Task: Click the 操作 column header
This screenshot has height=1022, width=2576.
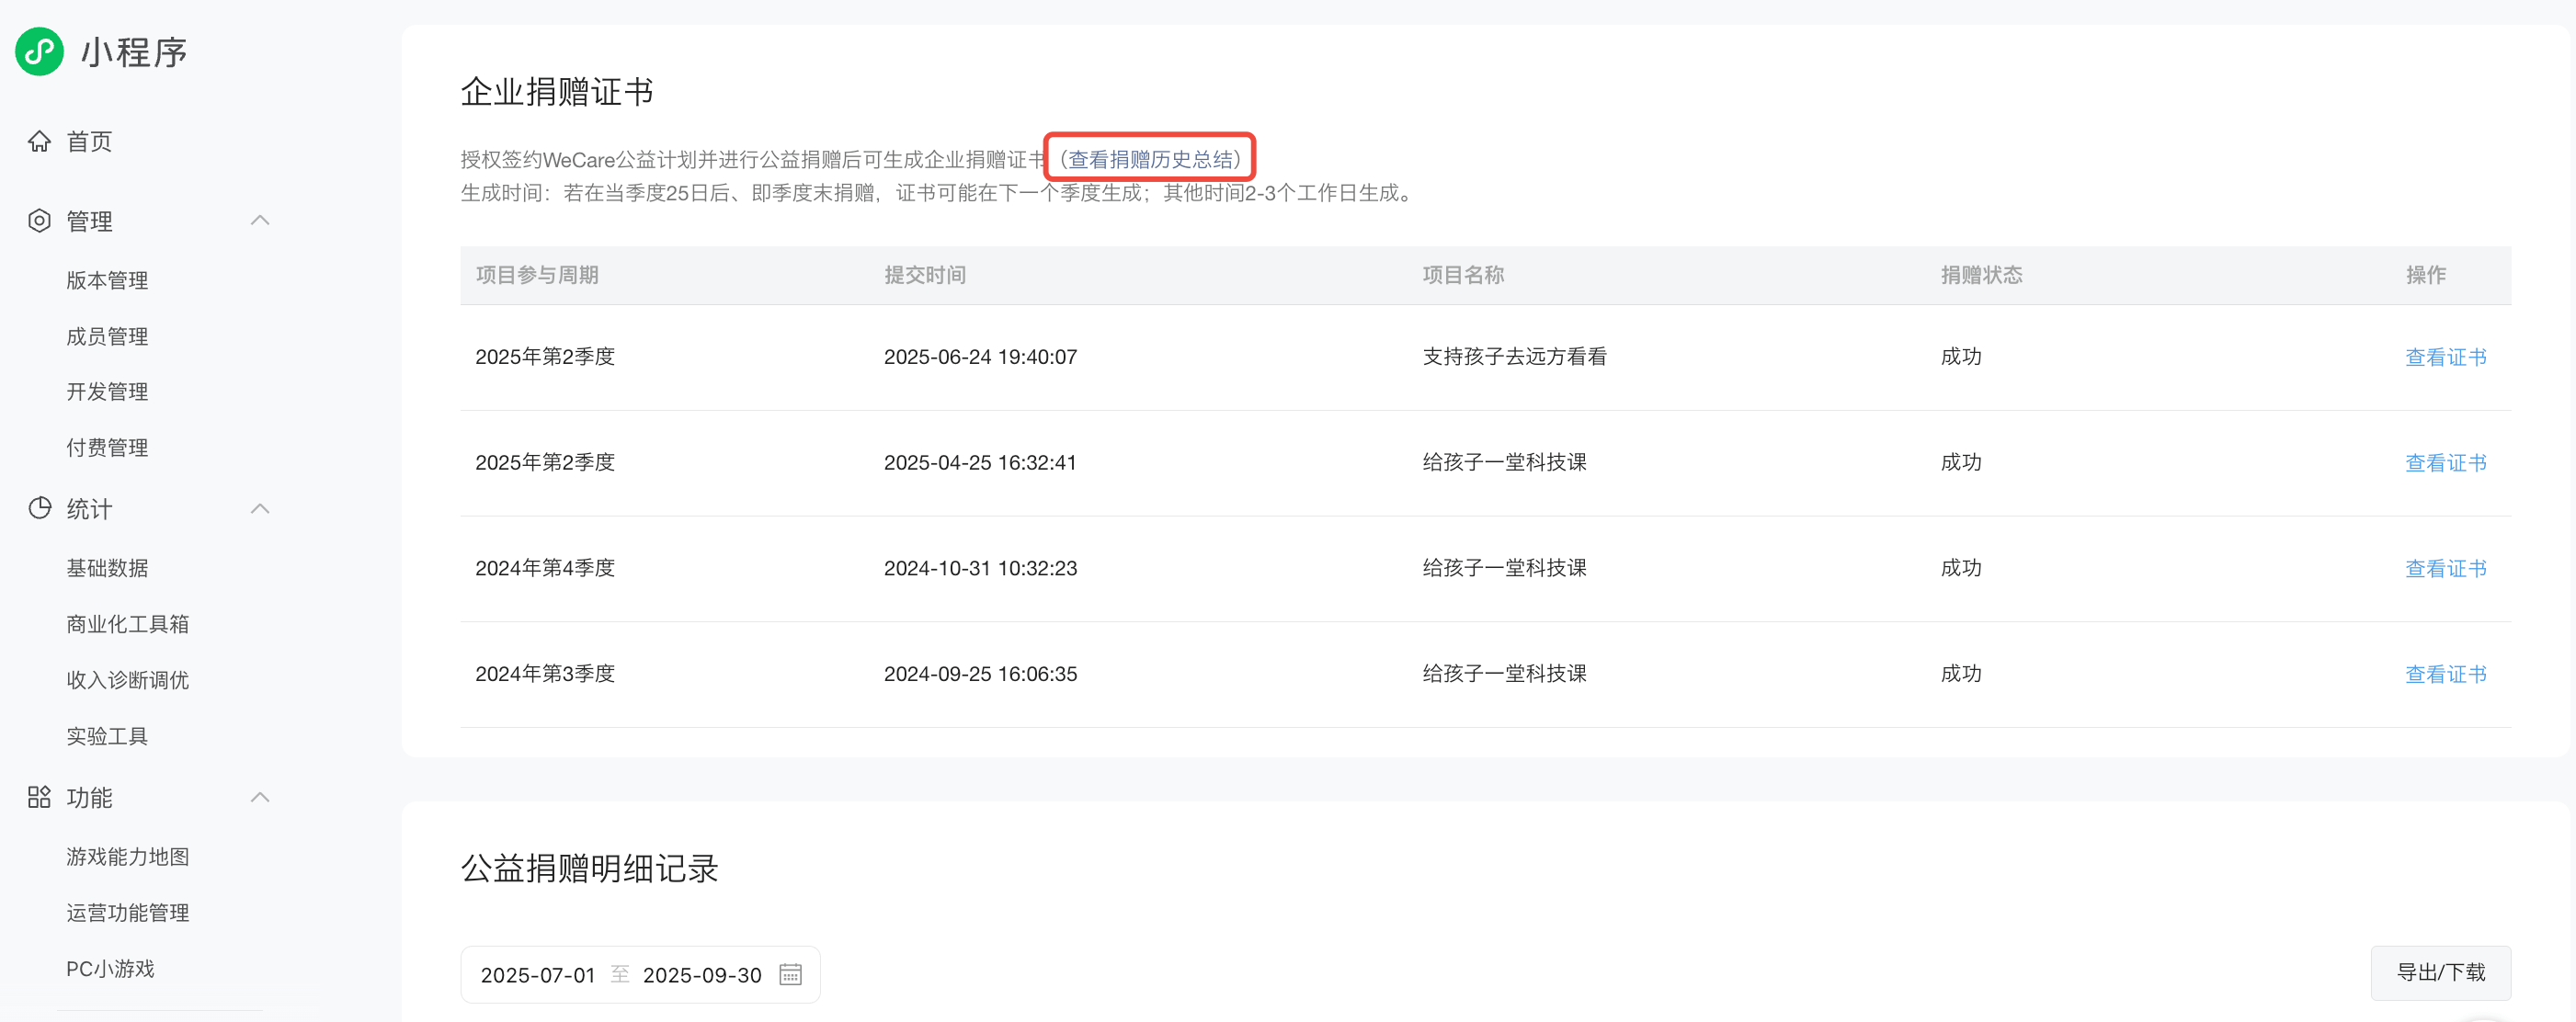Action: pos(2425,275)
